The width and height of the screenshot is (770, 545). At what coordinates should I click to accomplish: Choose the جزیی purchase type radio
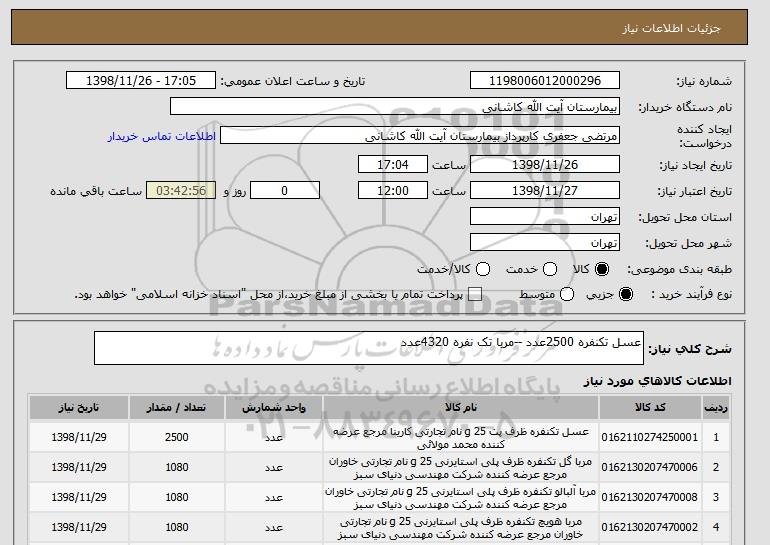626,295
